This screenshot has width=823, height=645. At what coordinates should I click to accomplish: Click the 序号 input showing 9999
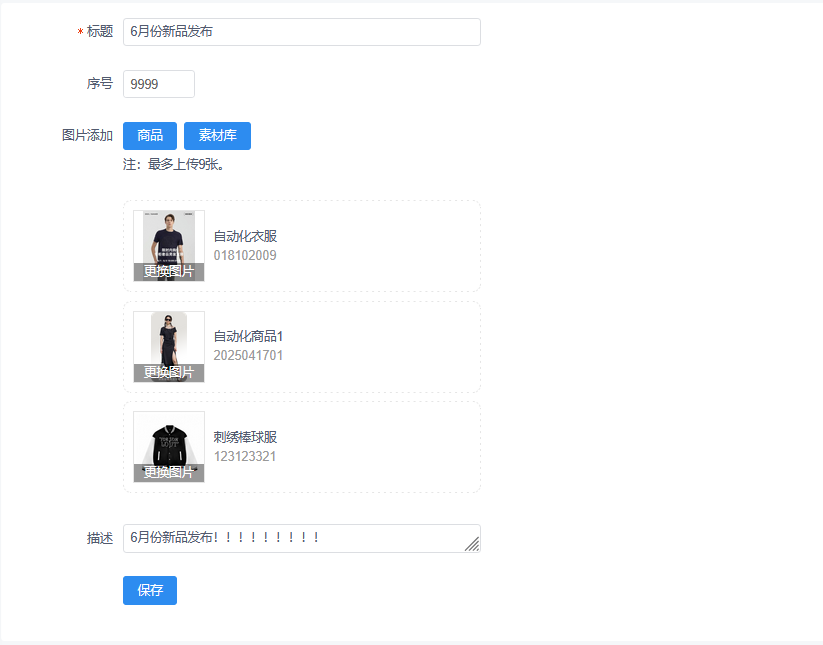pyautogui.click(x=159, y=84)
